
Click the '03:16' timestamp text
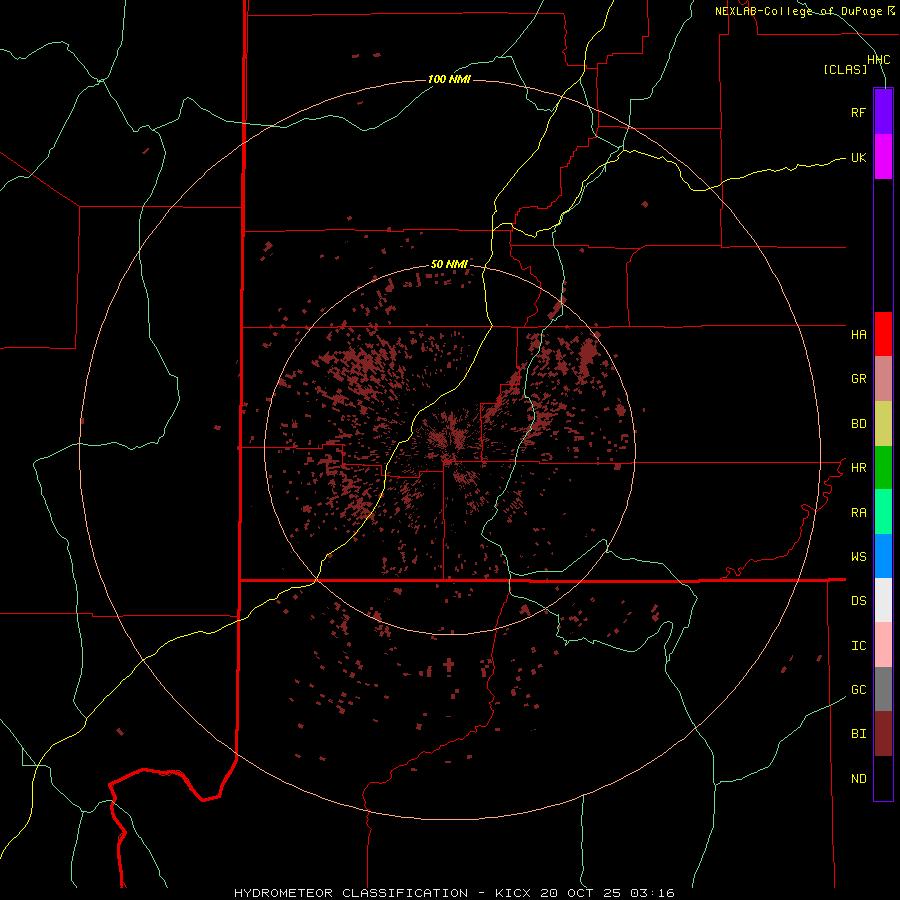651,893
